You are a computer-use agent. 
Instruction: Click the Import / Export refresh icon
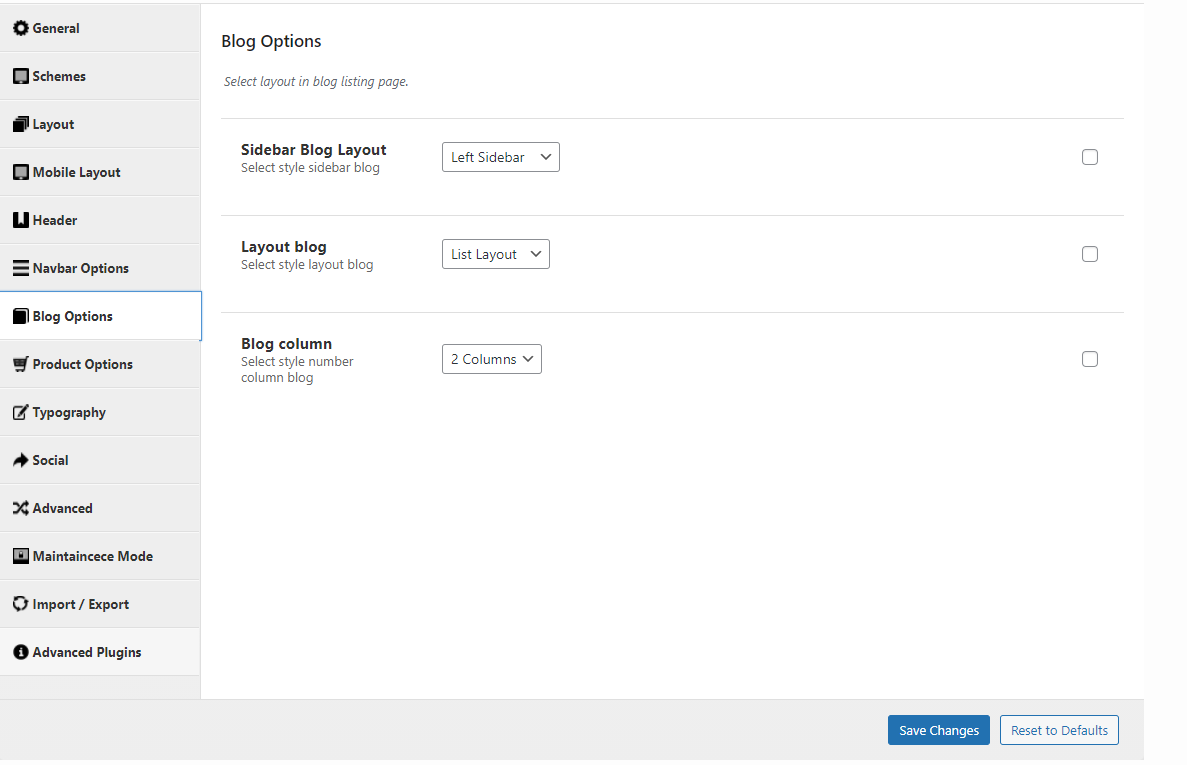coord(20,604)
